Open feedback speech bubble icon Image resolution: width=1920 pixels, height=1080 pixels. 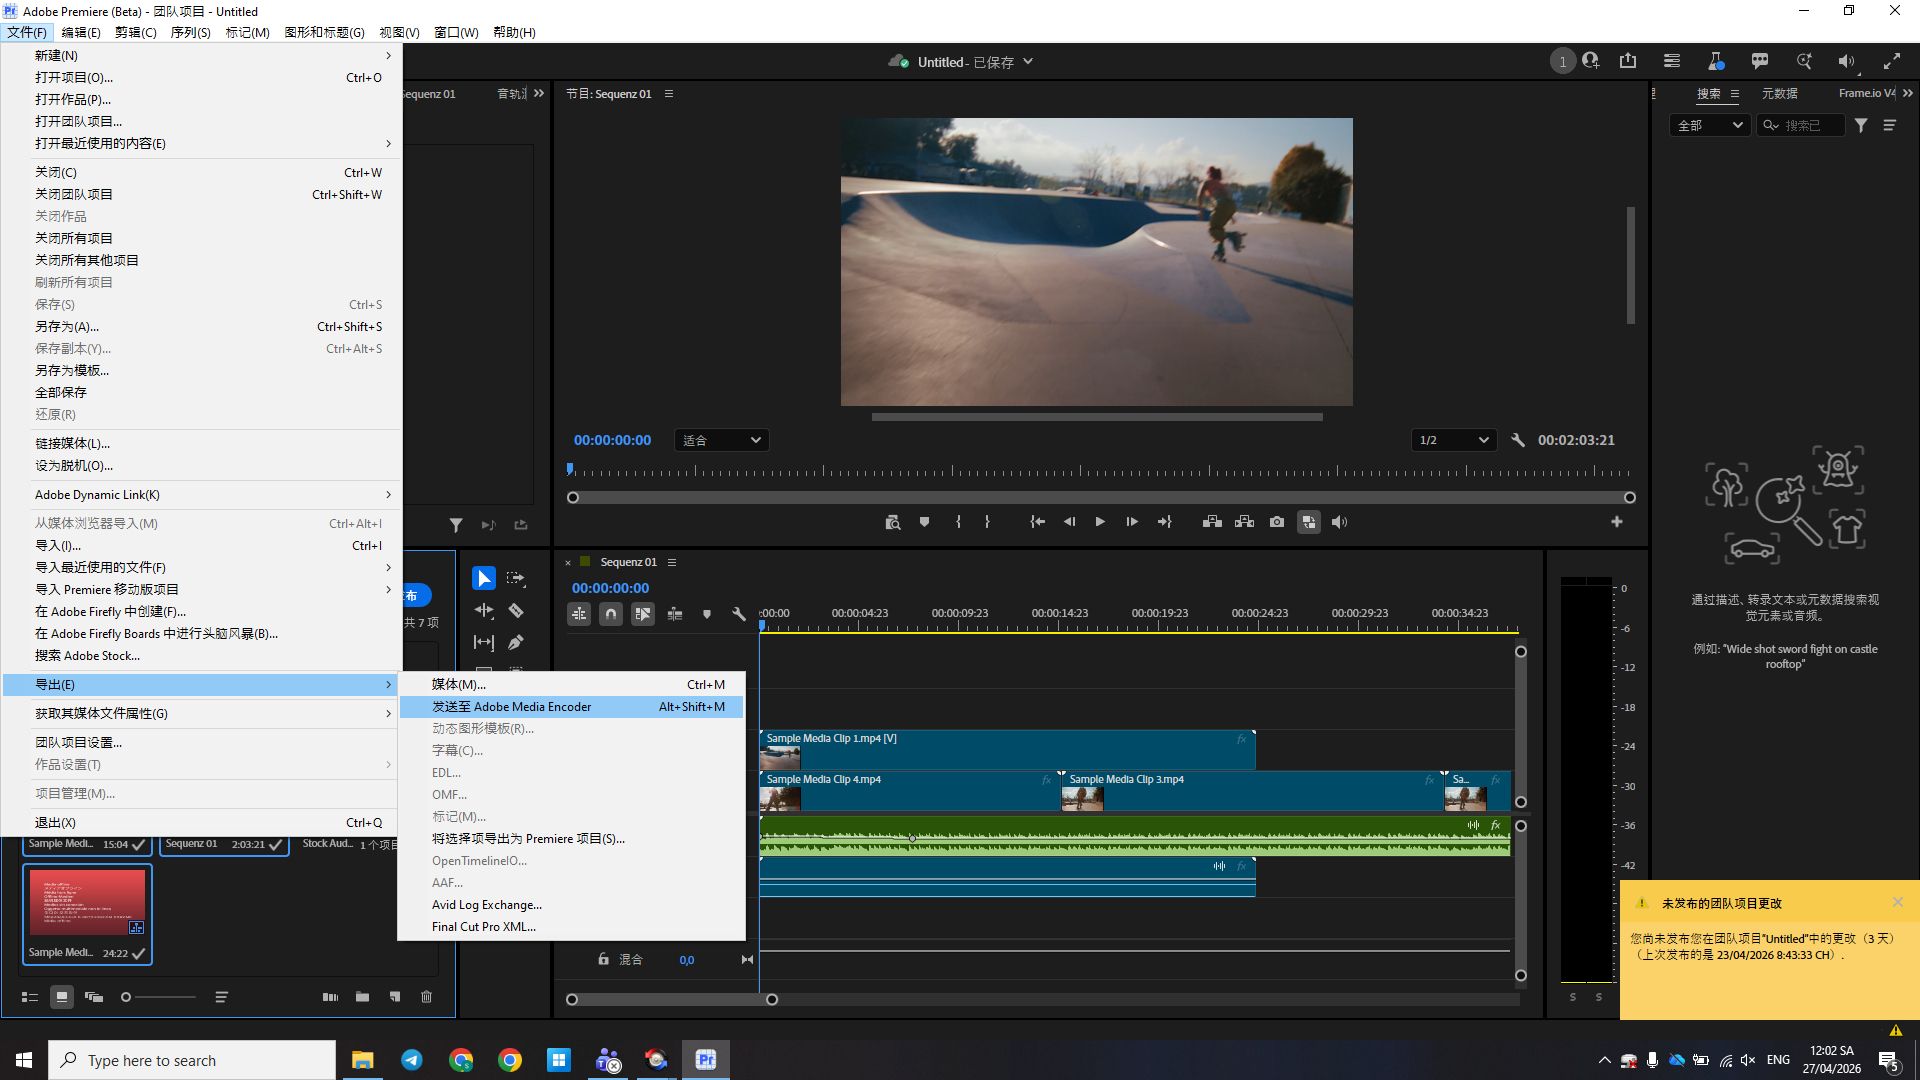[1760, 61]
